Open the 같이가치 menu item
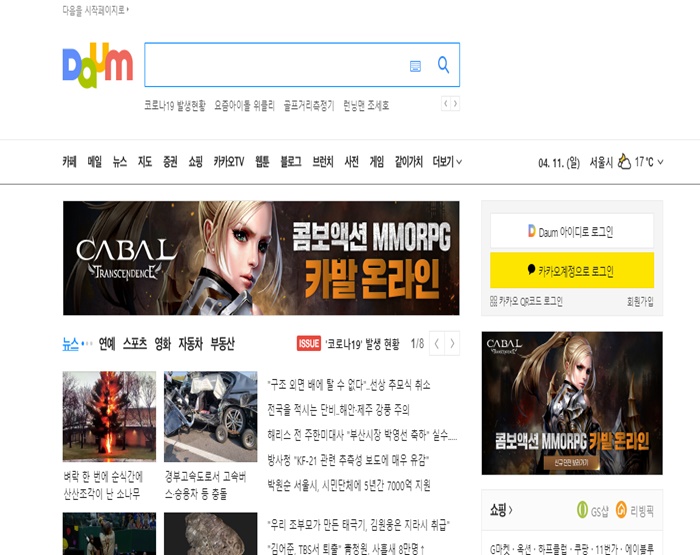 [408, 162]
